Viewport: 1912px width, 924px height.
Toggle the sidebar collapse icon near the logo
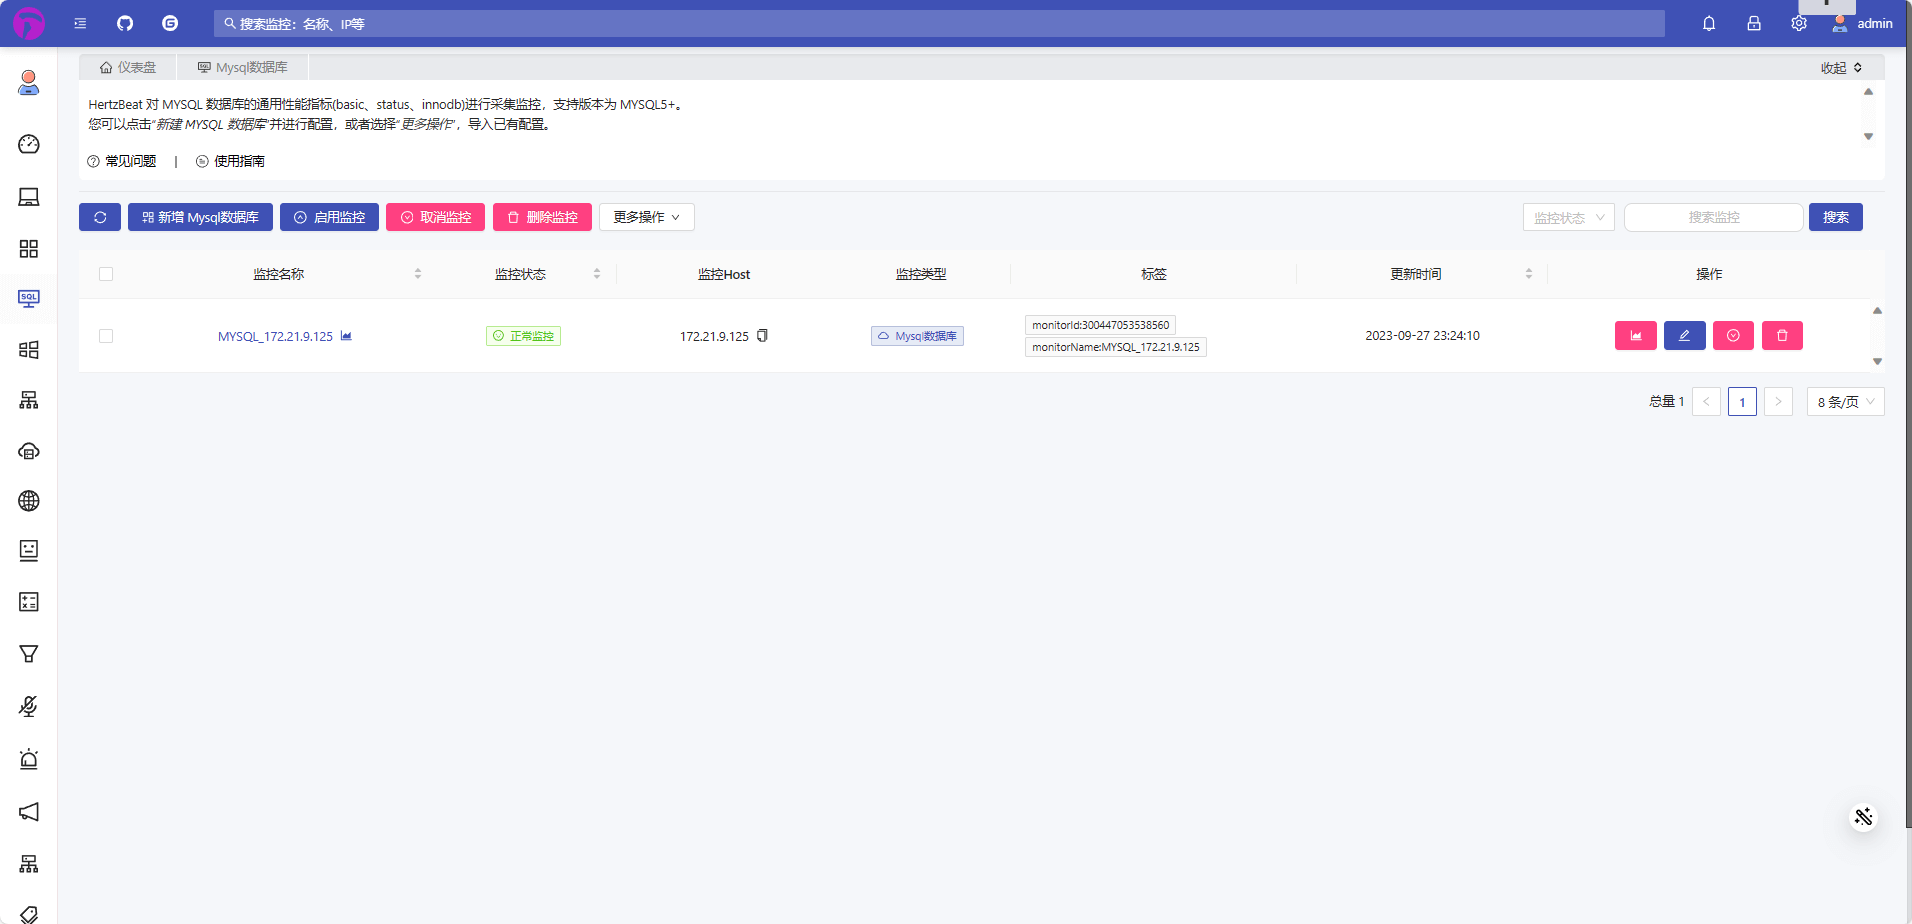point(80,23)
